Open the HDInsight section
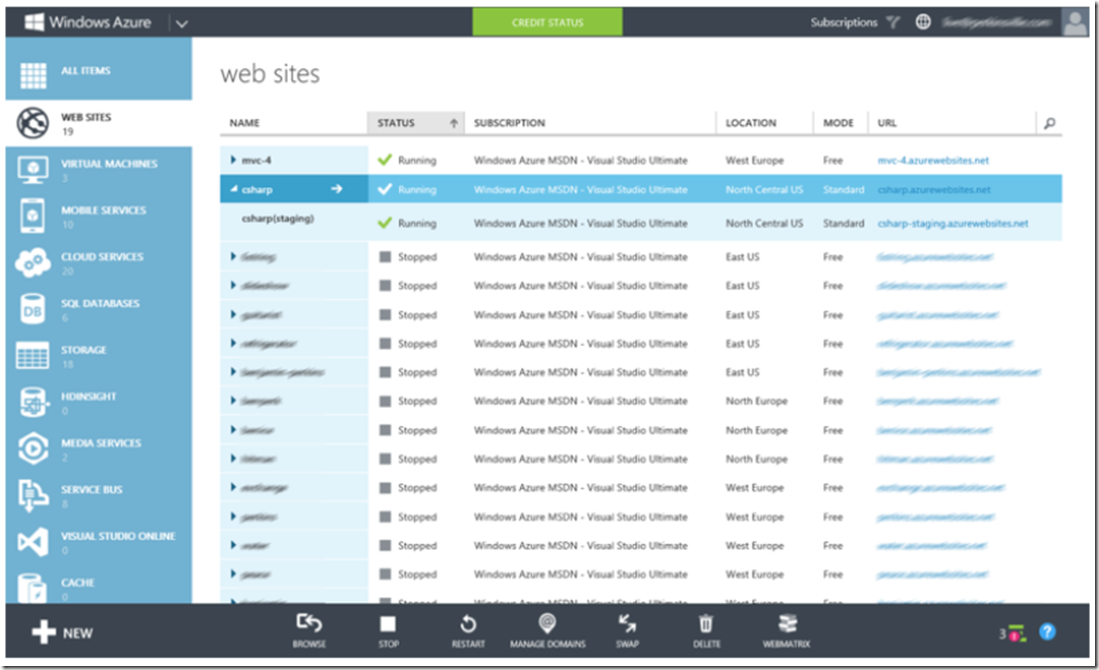 [x=98, y=402]
